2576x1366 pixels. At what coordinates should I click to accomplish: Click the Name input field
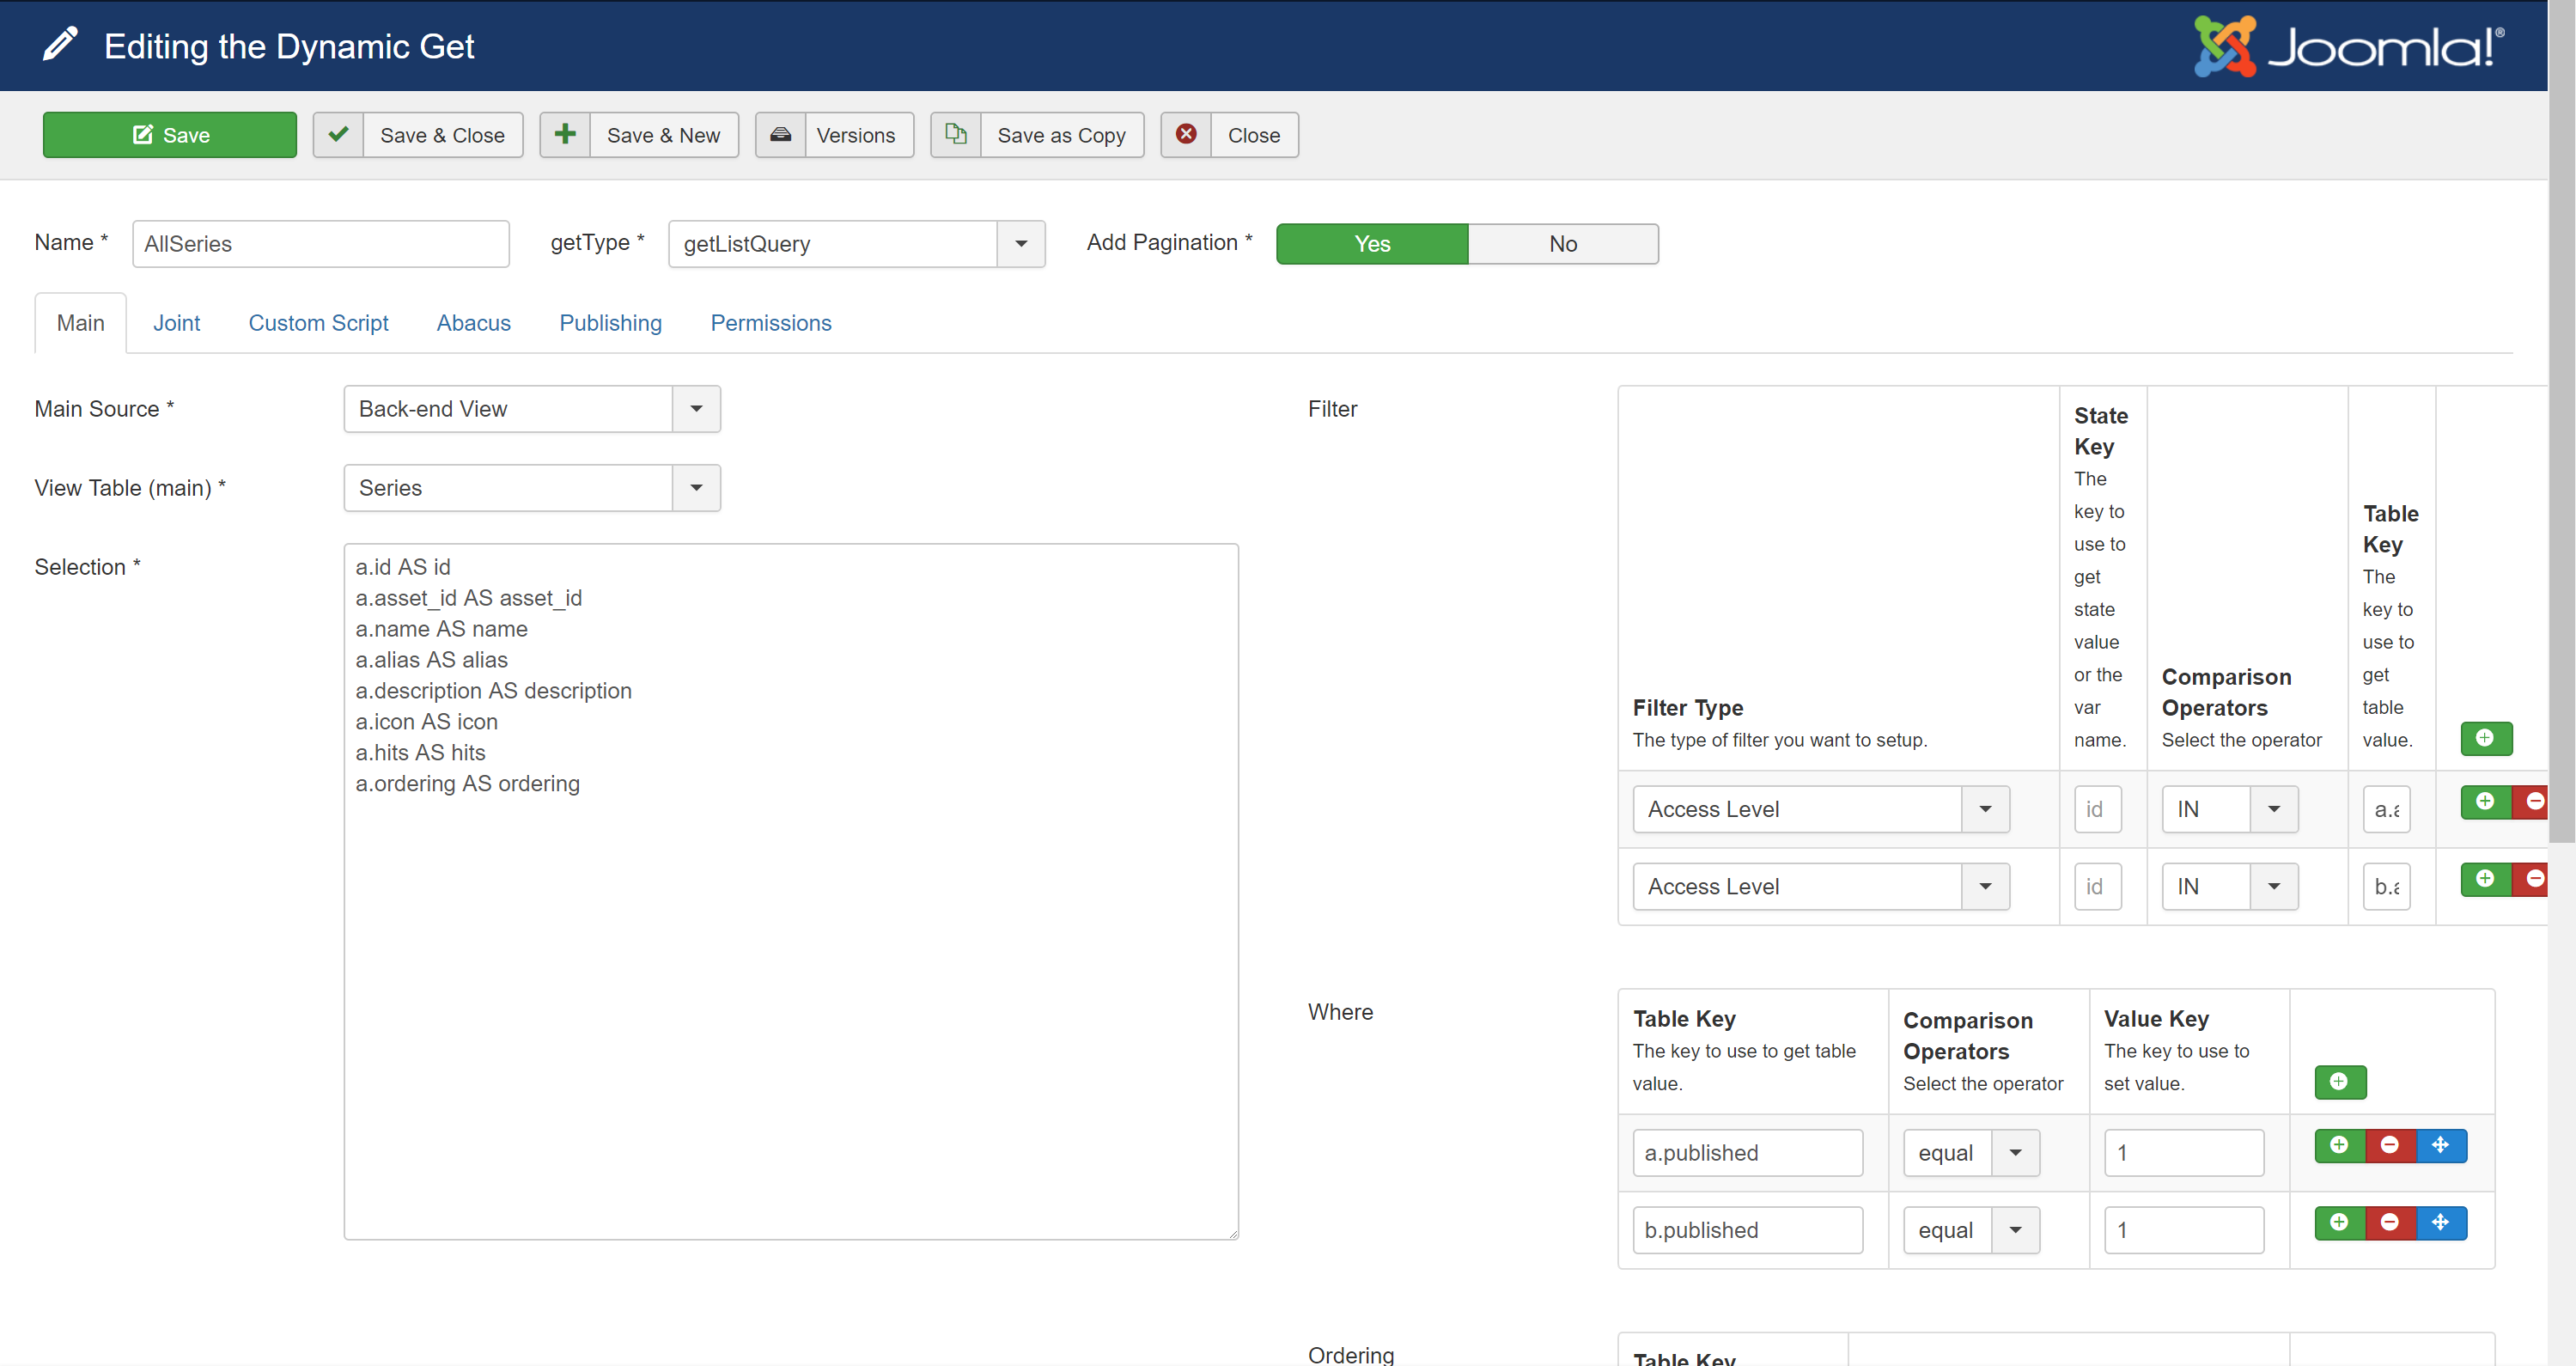tap(321, 244)
